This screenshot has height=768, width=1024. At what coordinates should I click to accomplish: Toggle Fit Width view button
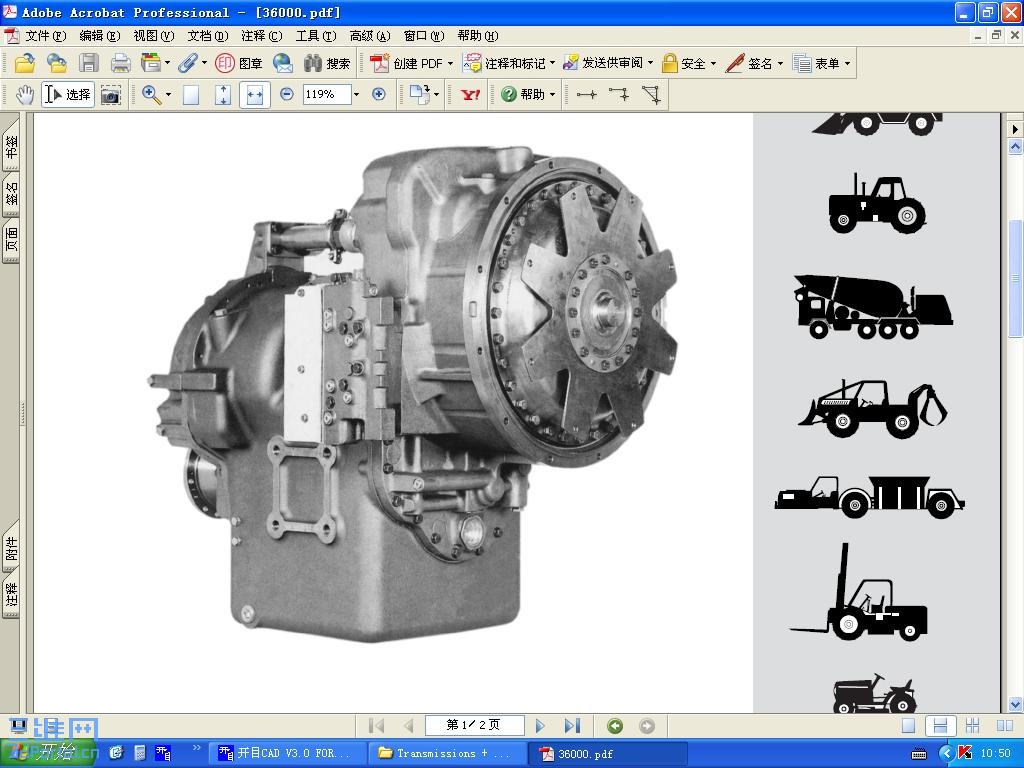click(255, 95)
